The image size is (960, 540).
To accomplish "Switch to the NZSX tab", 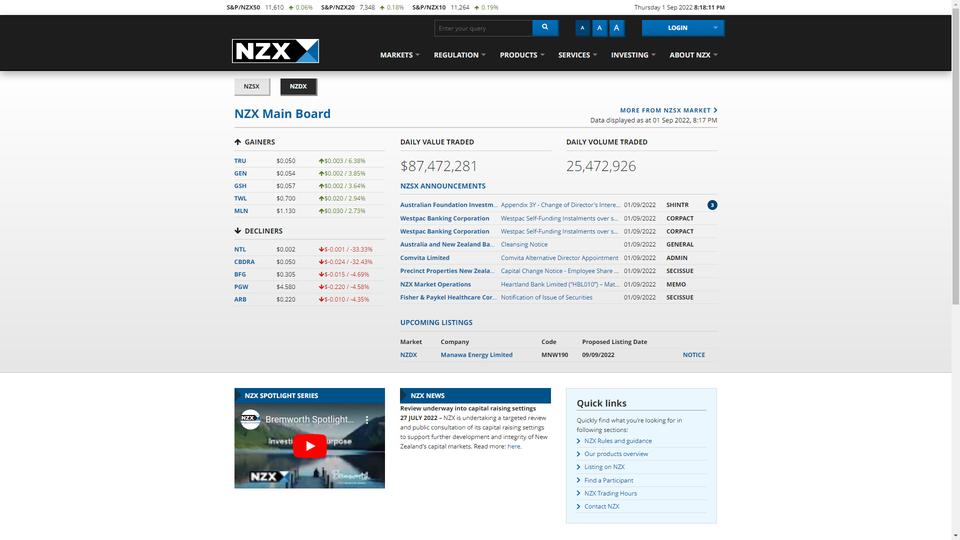I will point(252,86).
